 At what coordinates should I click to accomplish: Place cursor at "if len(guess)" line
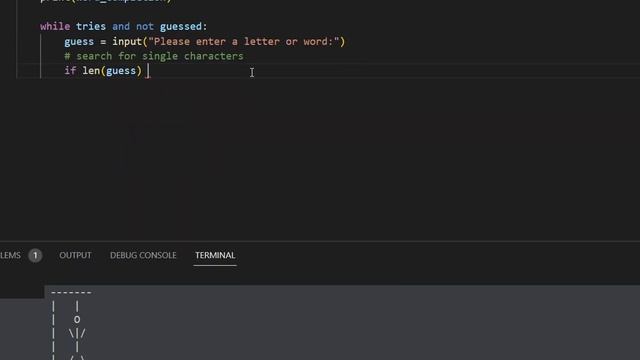103,71
